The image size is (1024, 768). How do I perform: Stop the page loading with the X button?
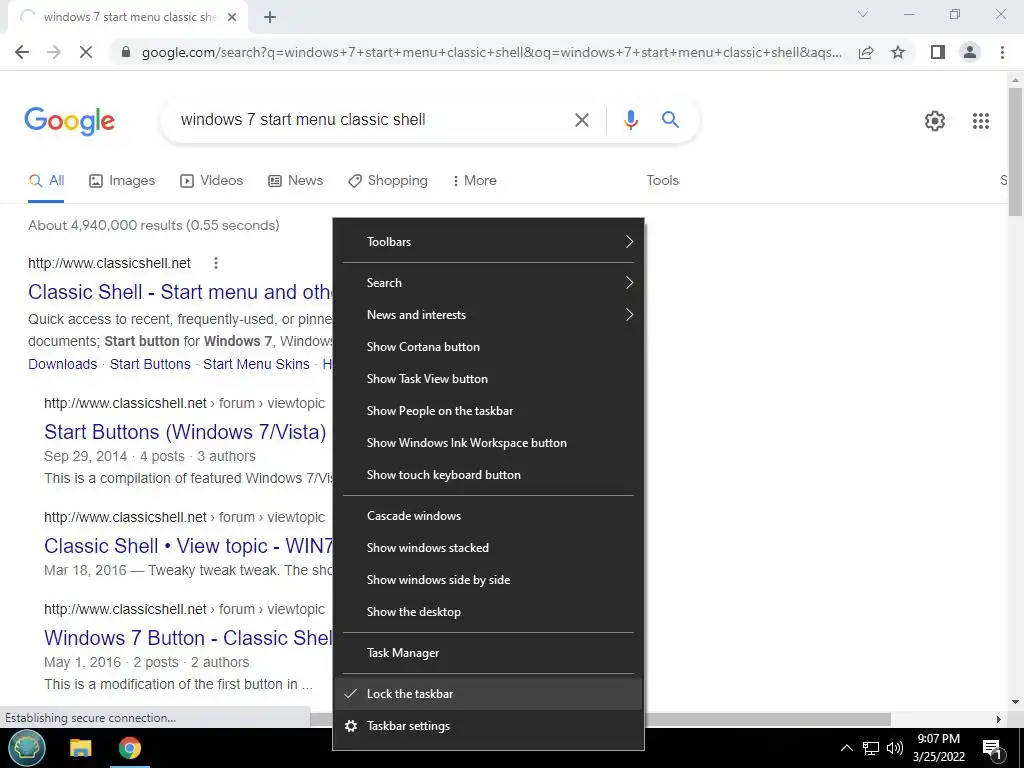(86, 52)
